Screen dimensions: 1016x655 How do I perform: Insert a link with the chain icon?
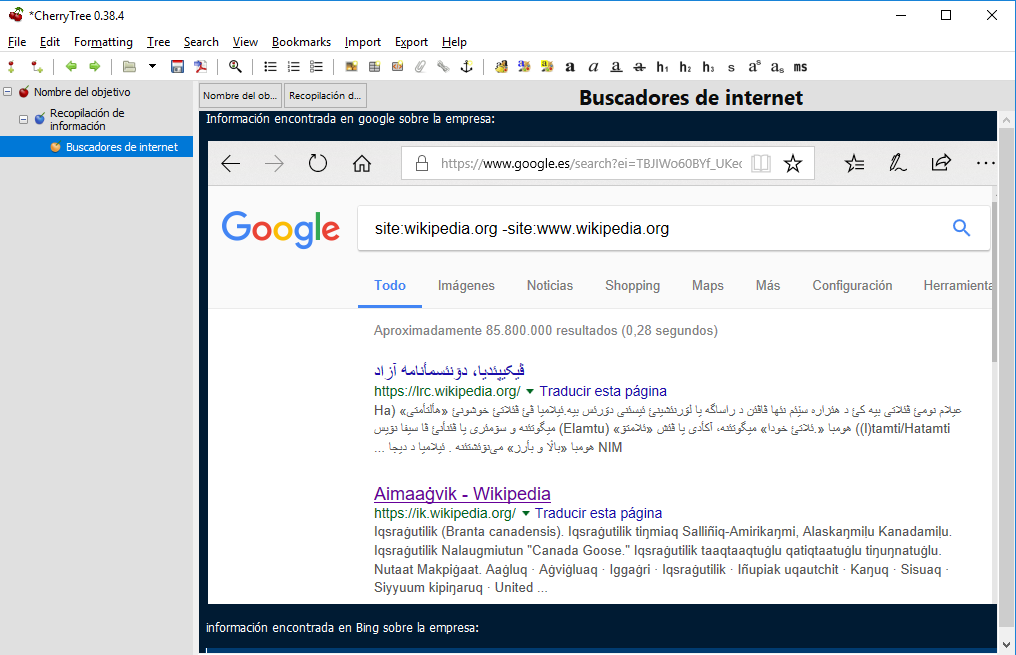[443, 67]
